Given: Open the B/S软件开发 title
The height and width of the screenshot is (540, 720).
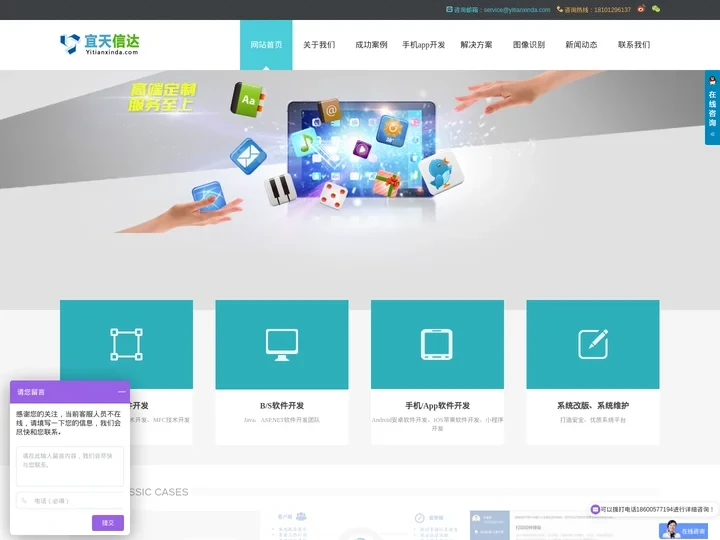Looking at the screenshot, I should 282,405.
